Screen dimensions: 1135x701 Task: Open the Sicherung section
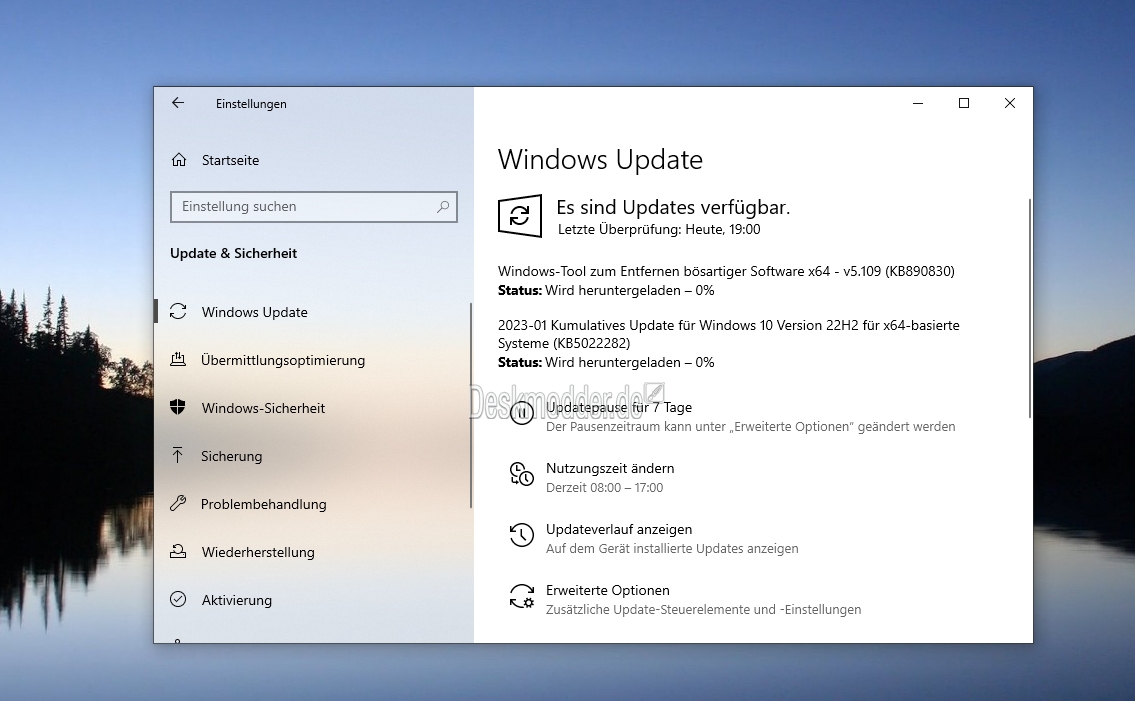(232, 456)
